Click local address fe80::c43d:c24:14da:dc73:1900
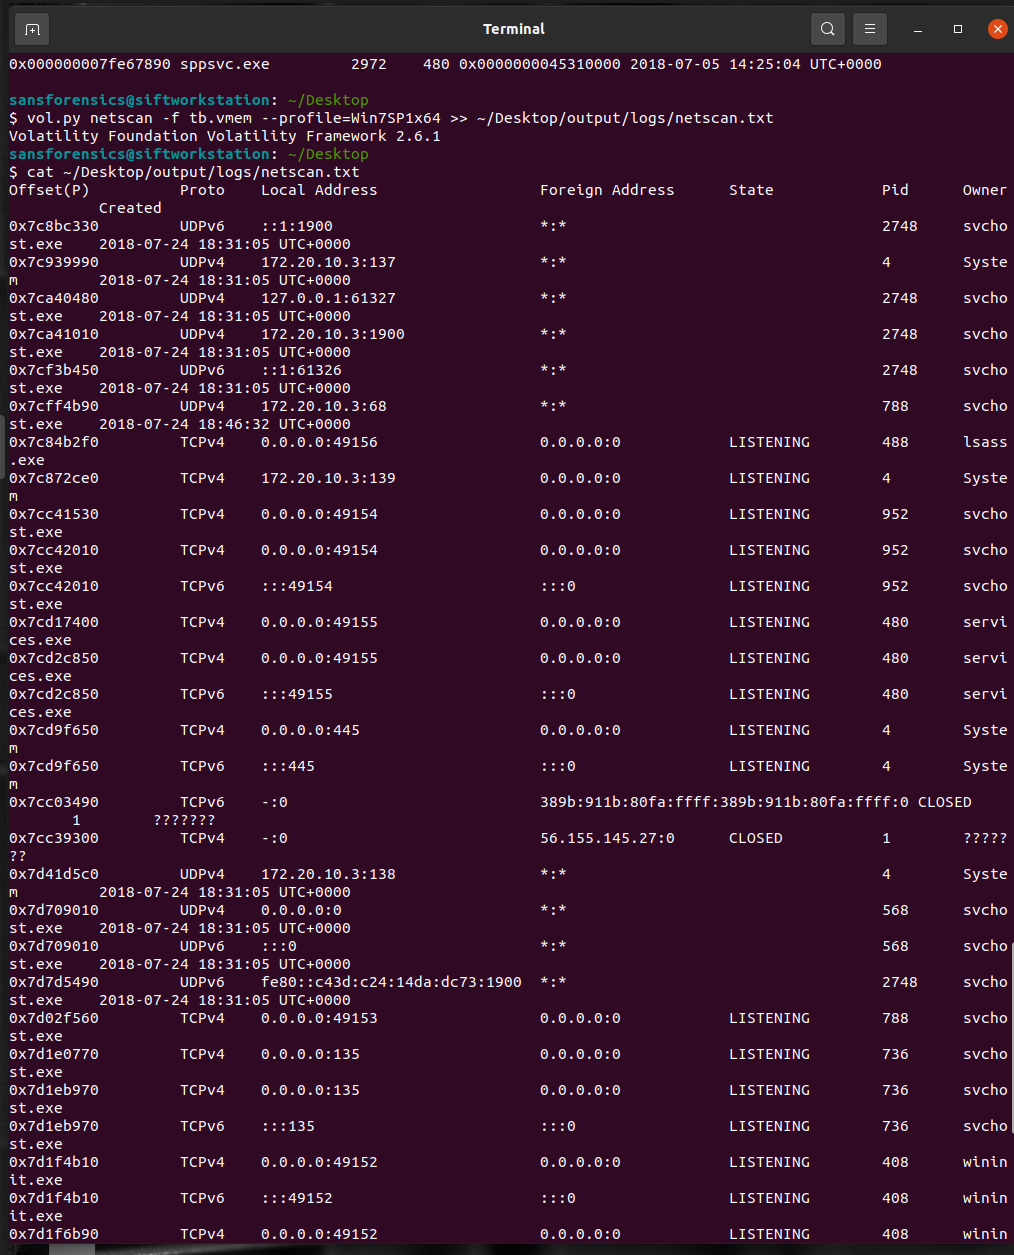This screenshot has width=1014, height=1255. click(391, 982)
